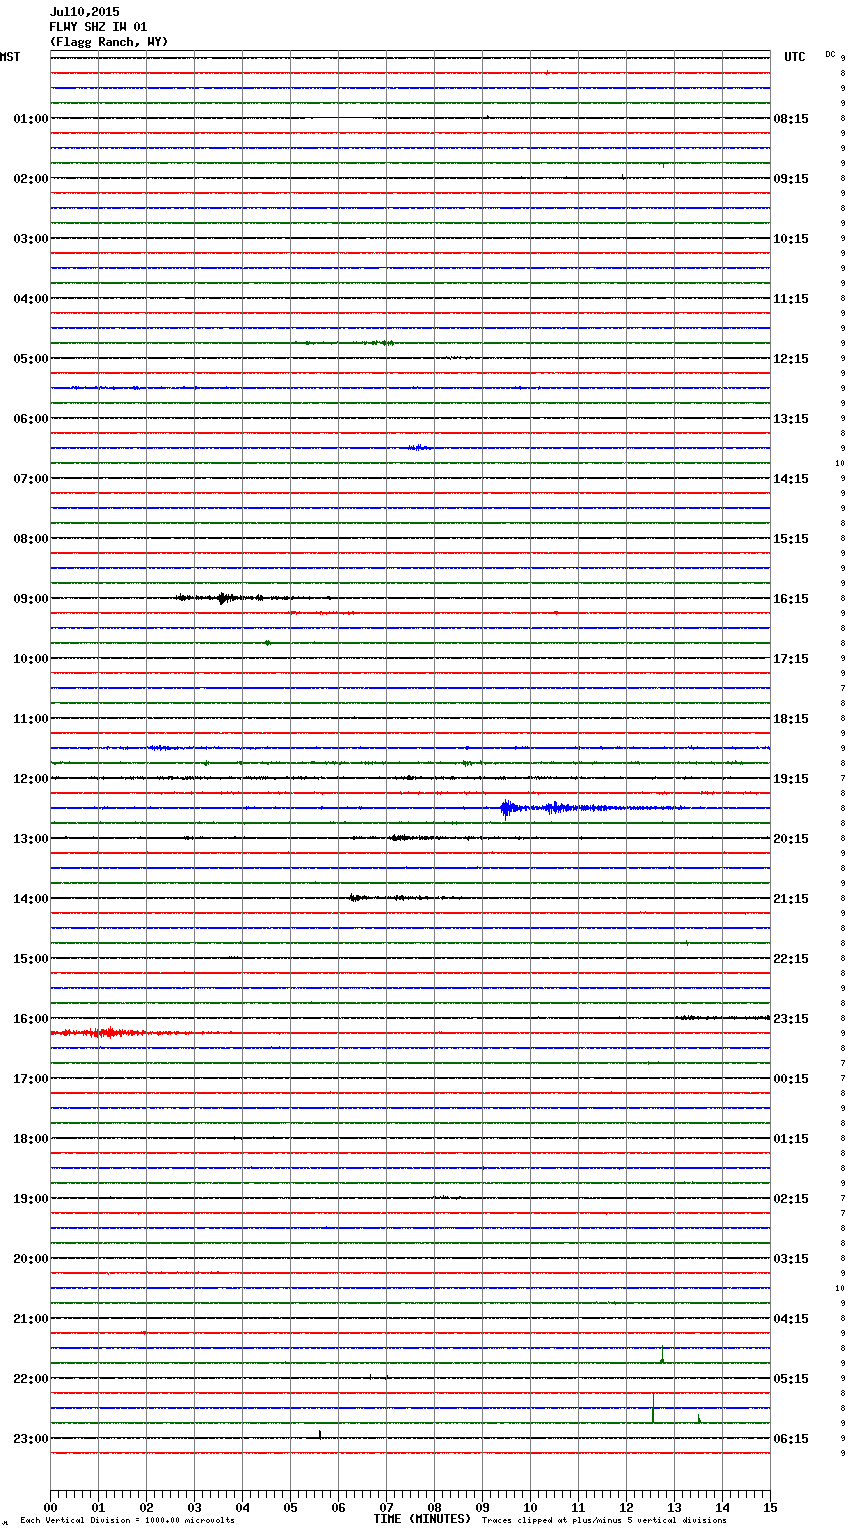Click the 21:00 MST row label

click(31, 1319)
